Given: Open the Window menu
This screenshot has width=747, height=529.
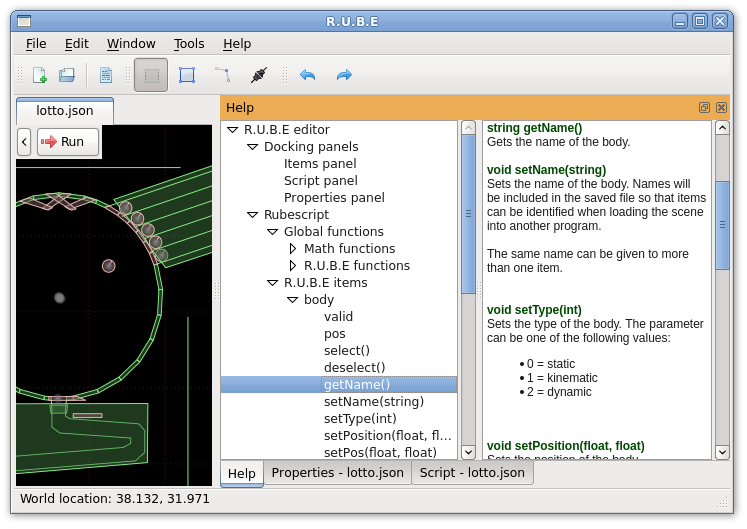Looking at the screenshot, I should pos(131,44).
